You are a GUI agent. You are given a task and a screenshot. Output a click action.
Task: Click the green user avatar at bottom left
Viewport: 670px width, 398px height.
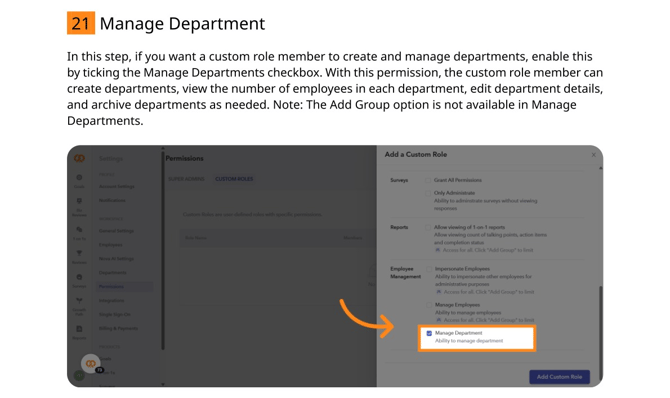pyautogui.click(x=79, y=376)
